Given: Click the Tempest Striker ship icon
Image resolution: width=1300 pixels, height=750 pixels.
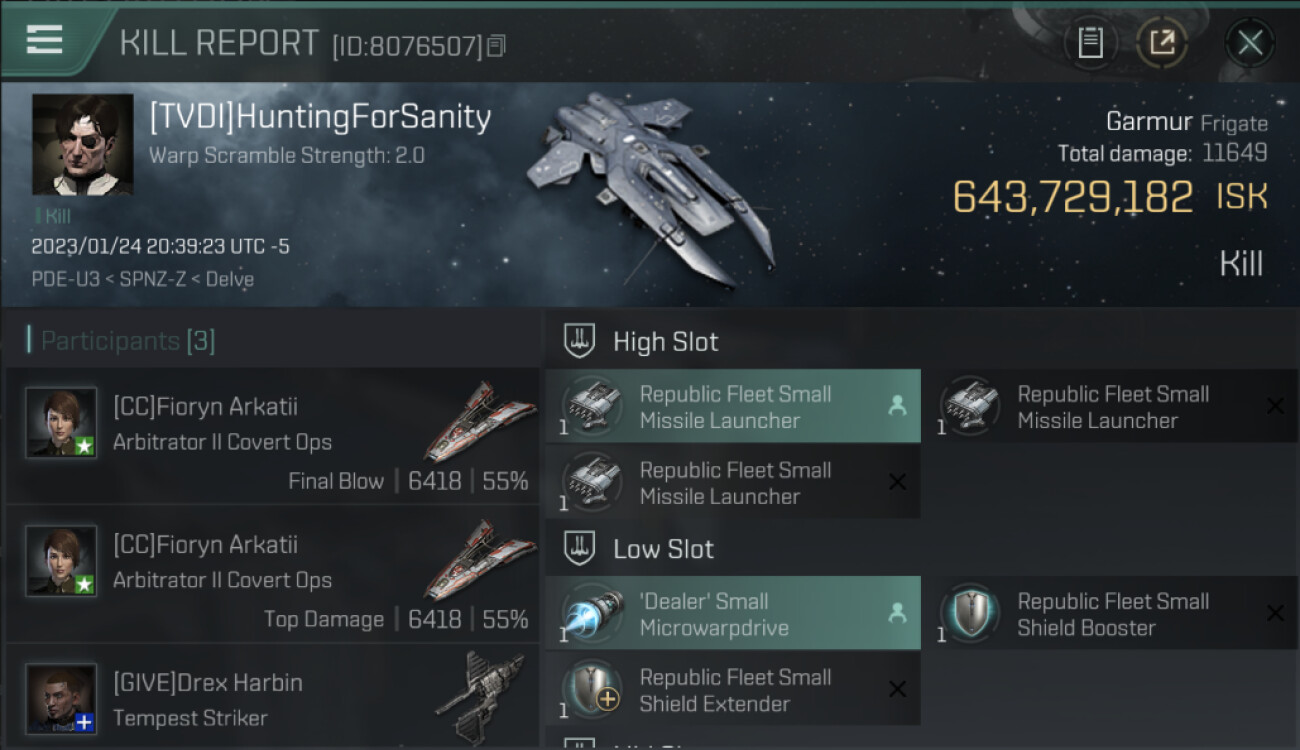Looking at the screenshot, I should click(481, 697).
